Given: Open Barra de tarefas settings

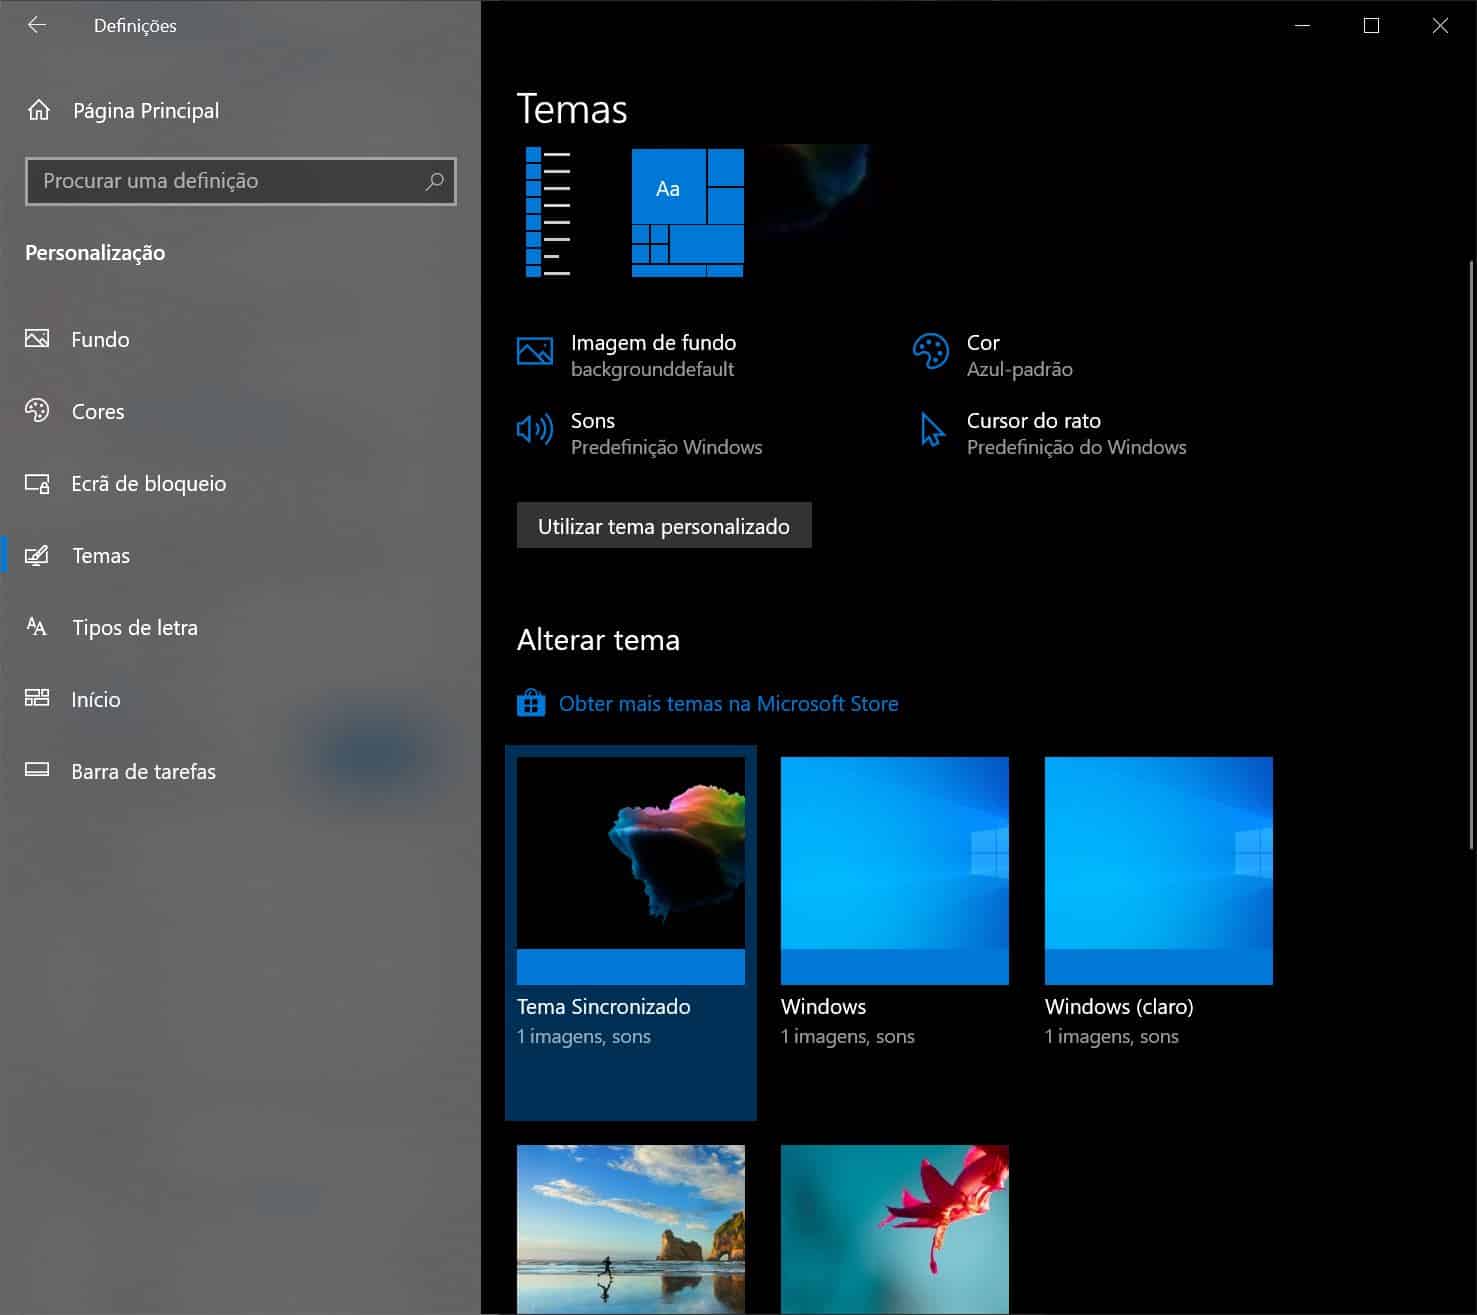Looking at the screenshot, I should [x=240, y=771].
